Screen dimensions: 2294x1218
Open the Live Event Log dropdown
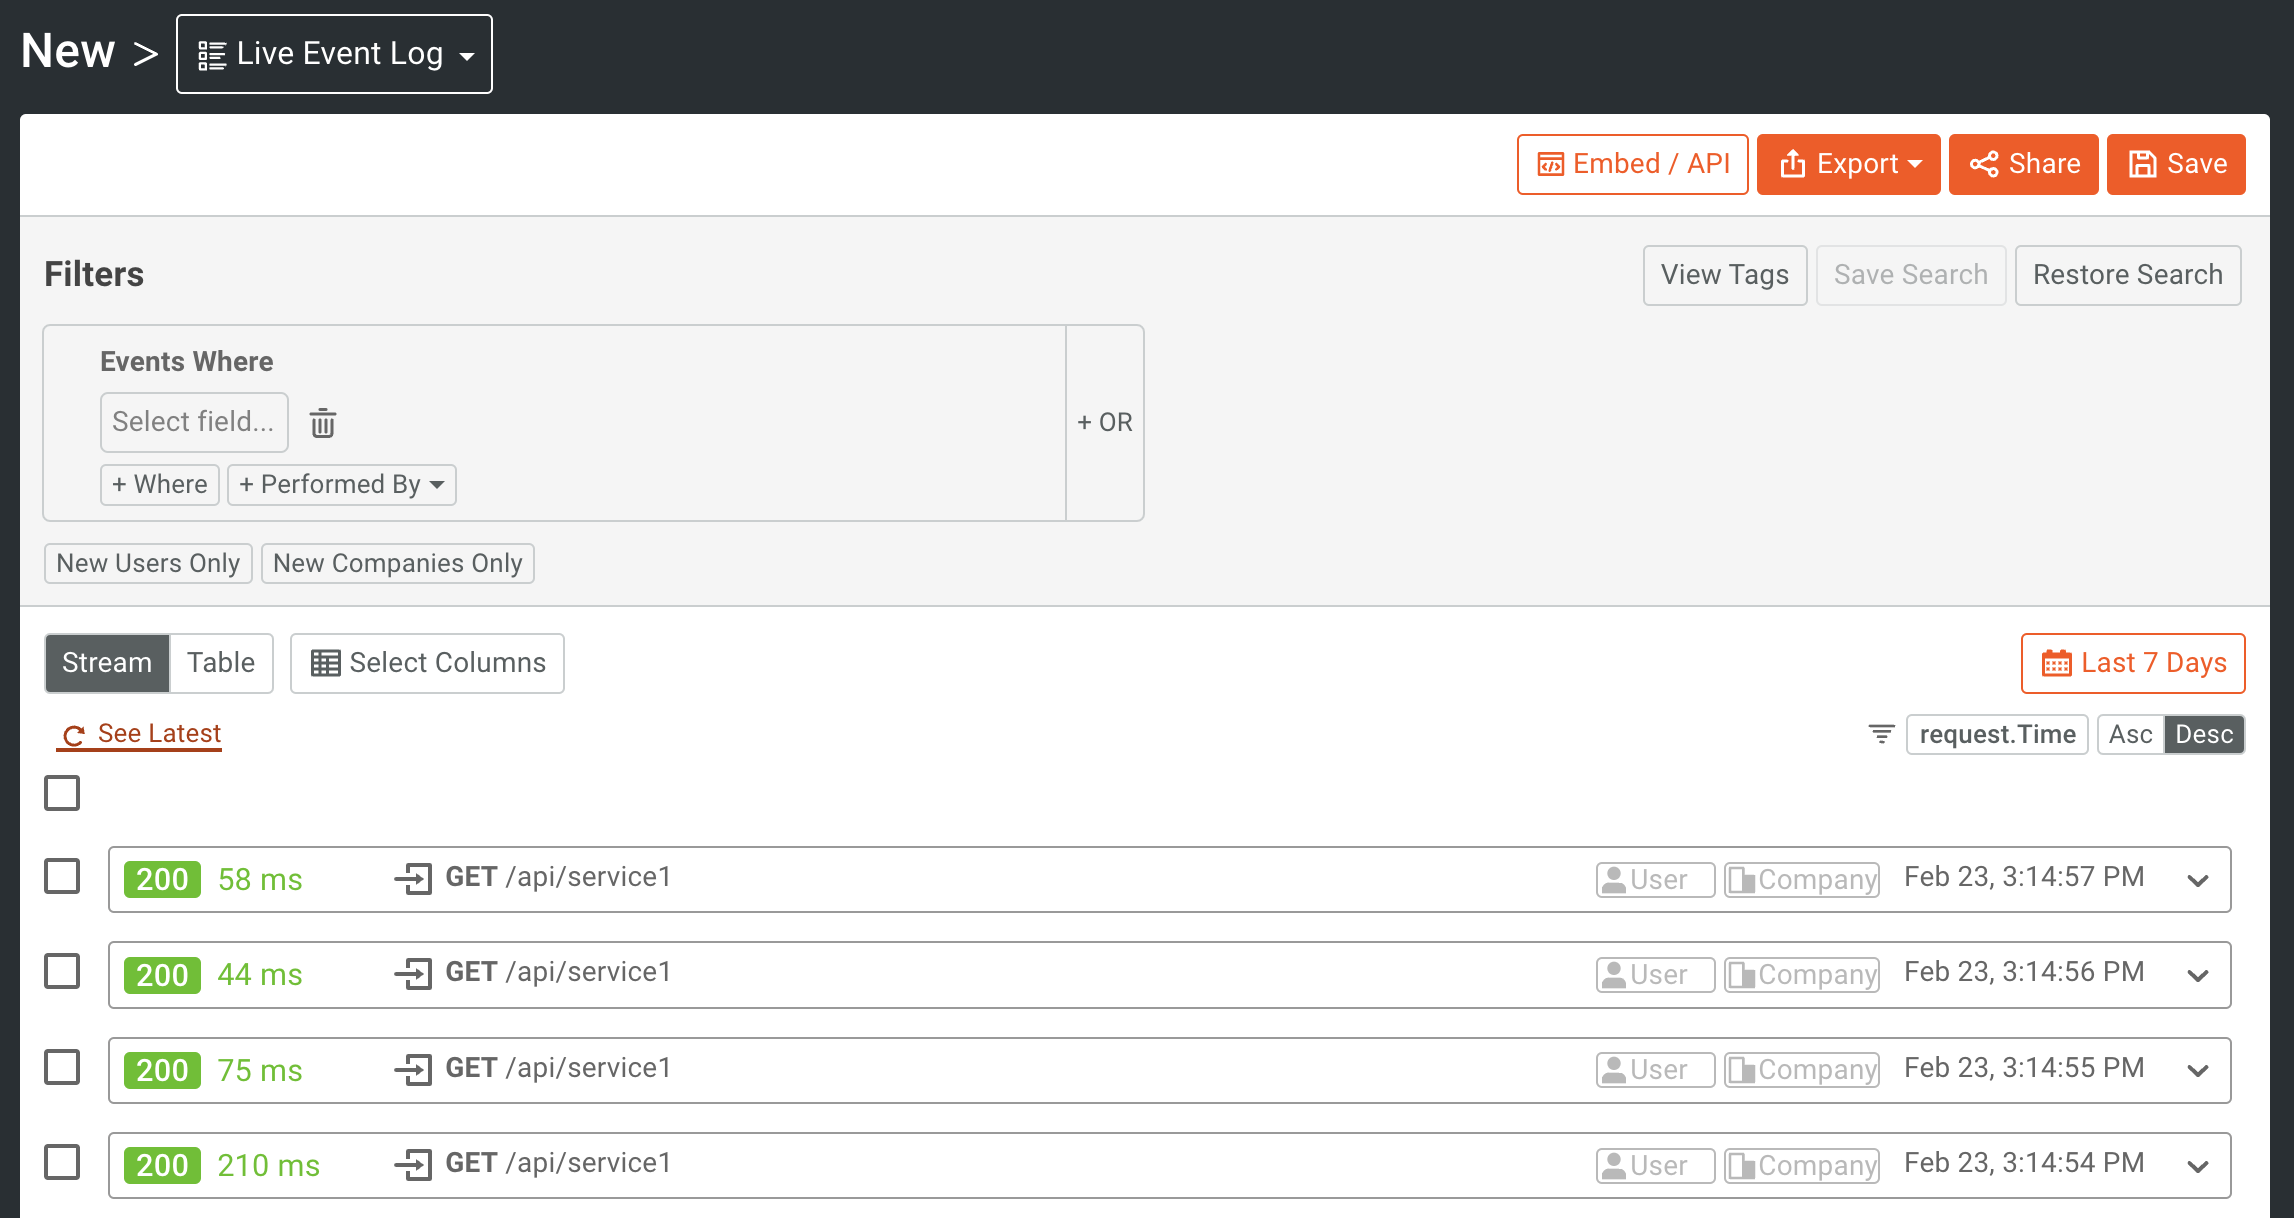334,54
